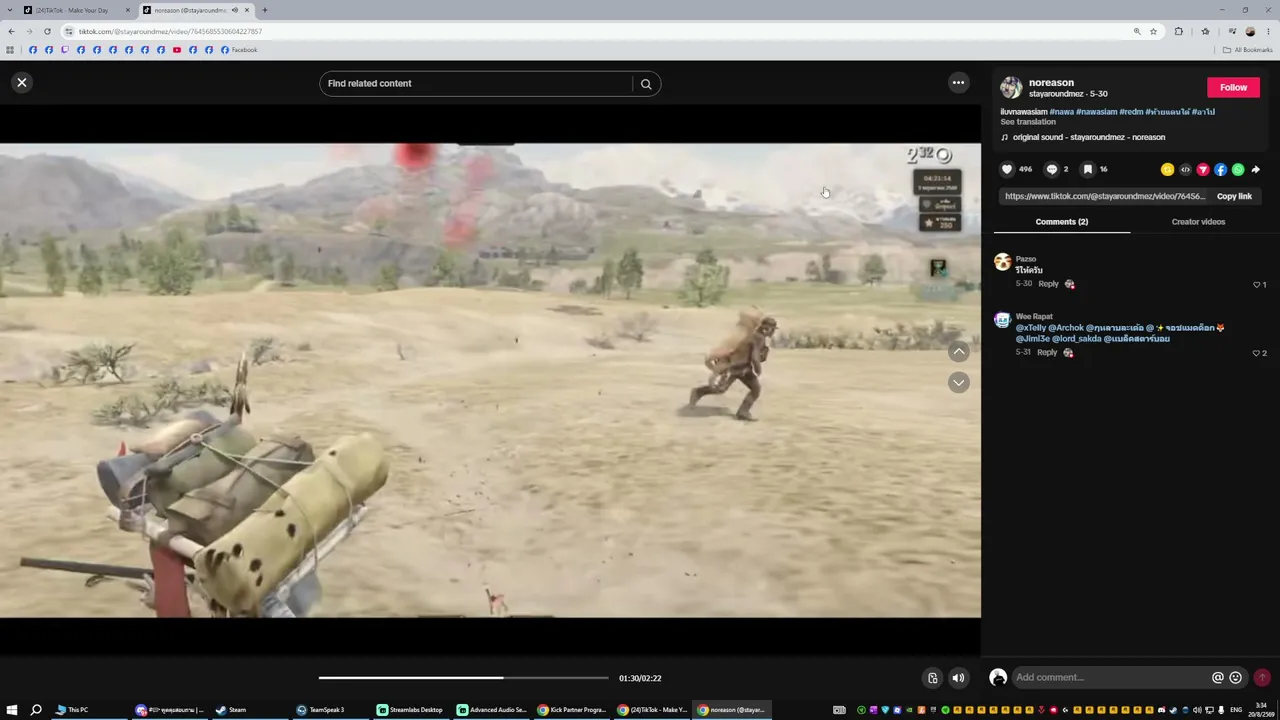
Task: Share the video to WhatsApp
Action: 1238,170
